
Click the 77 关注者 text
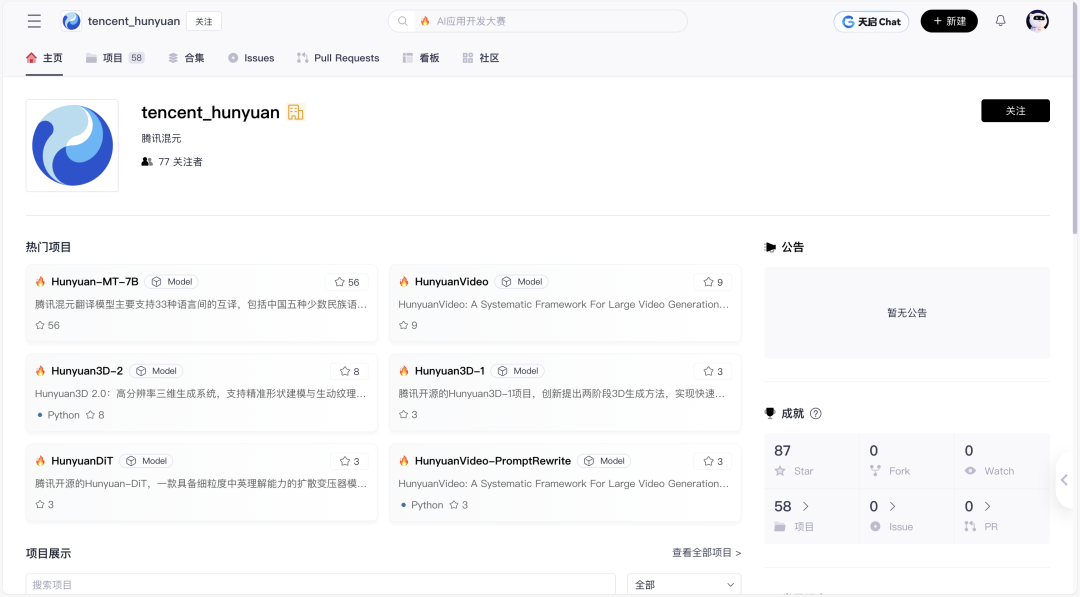(x=180, y=162)
